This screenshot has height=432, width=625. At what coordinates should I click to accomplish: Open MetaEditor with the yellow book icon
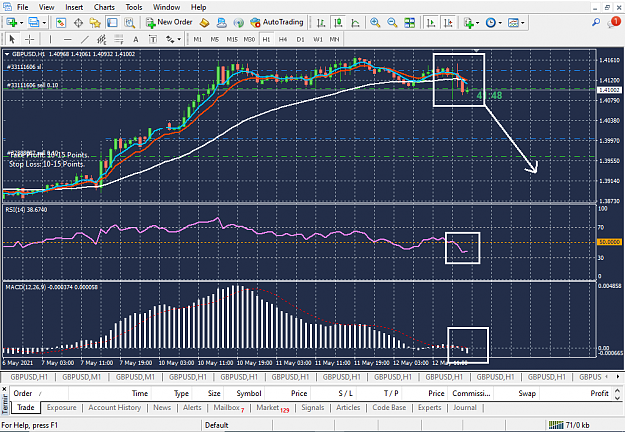pyautogui.click(x=204, y=23)
